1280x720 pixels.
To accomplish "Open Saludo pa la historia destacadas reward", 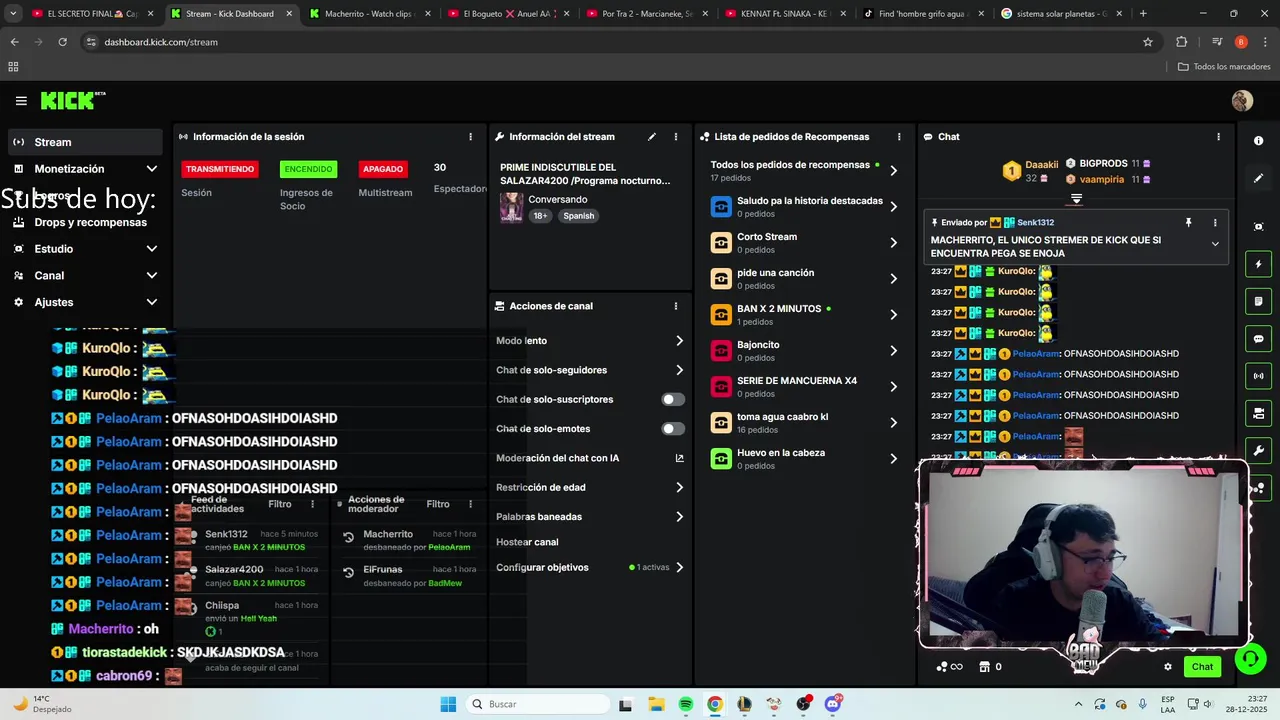I will click(x=804, y=206).
